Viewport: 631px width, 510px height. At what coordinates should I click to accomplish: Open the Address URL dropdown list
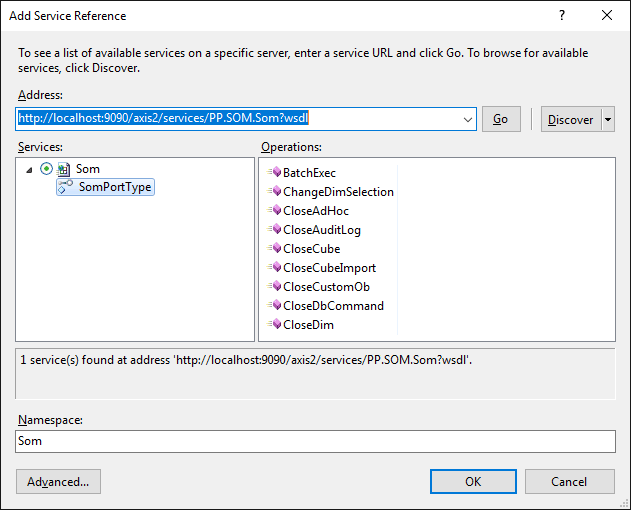[x=469, y=120]
